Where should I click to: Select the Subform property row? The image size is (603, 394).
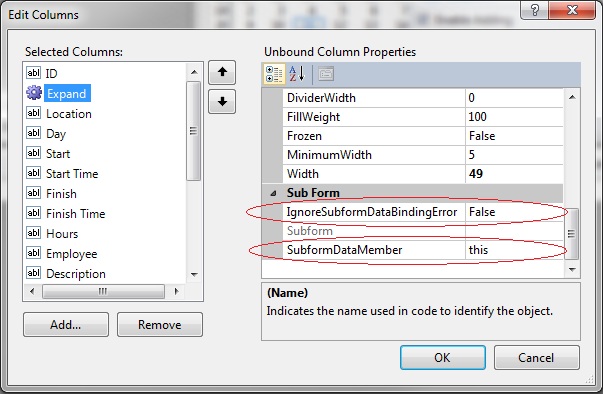click(422, 231)
